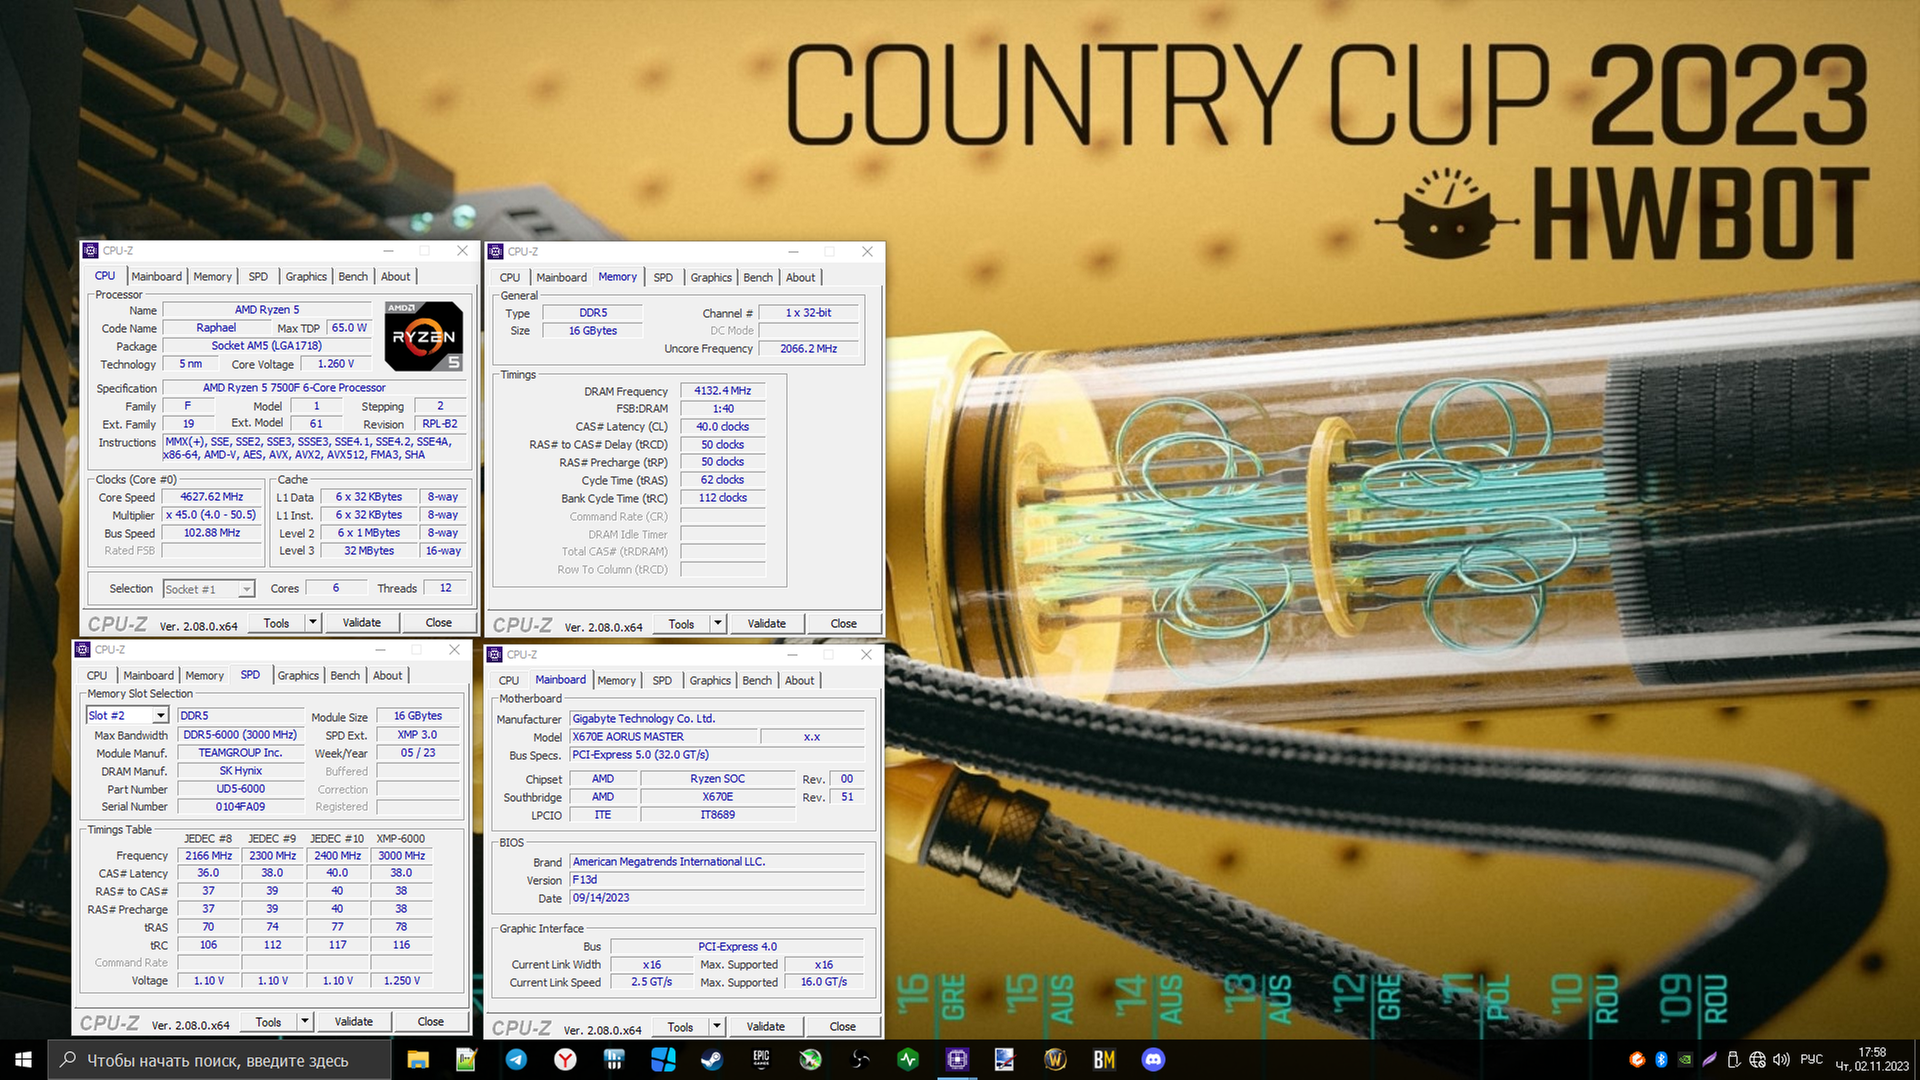Click the purple feather tray icon
Image resolution: width=1920 pixels, height=1080 pixels.
point(1709,1059)
